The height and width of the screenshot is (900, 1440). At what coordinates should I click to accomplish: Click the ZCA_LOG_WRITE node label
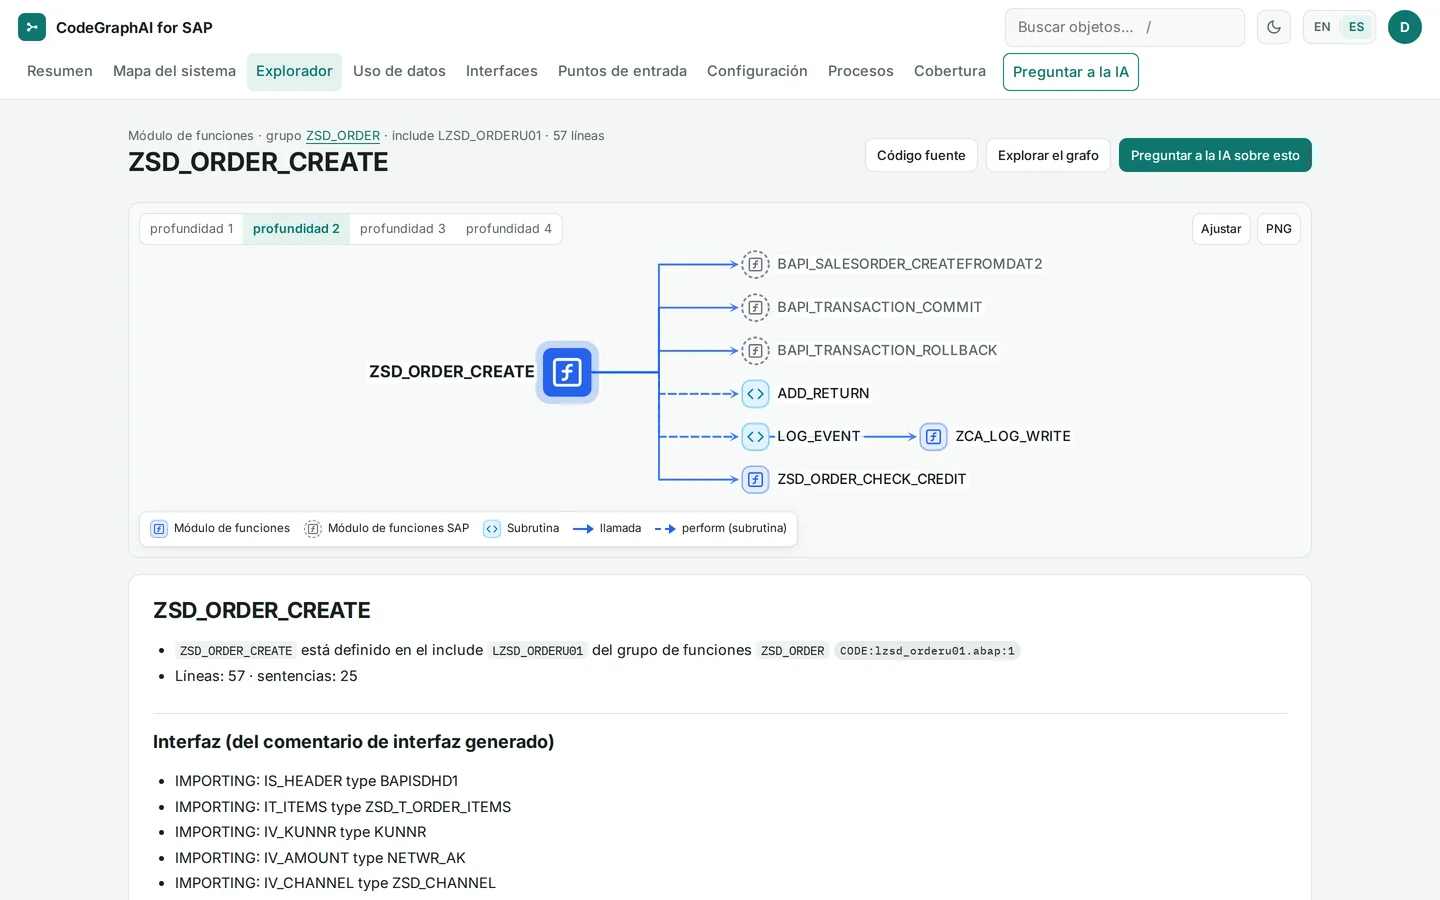pyautogui.click(x=1013, y=437)
